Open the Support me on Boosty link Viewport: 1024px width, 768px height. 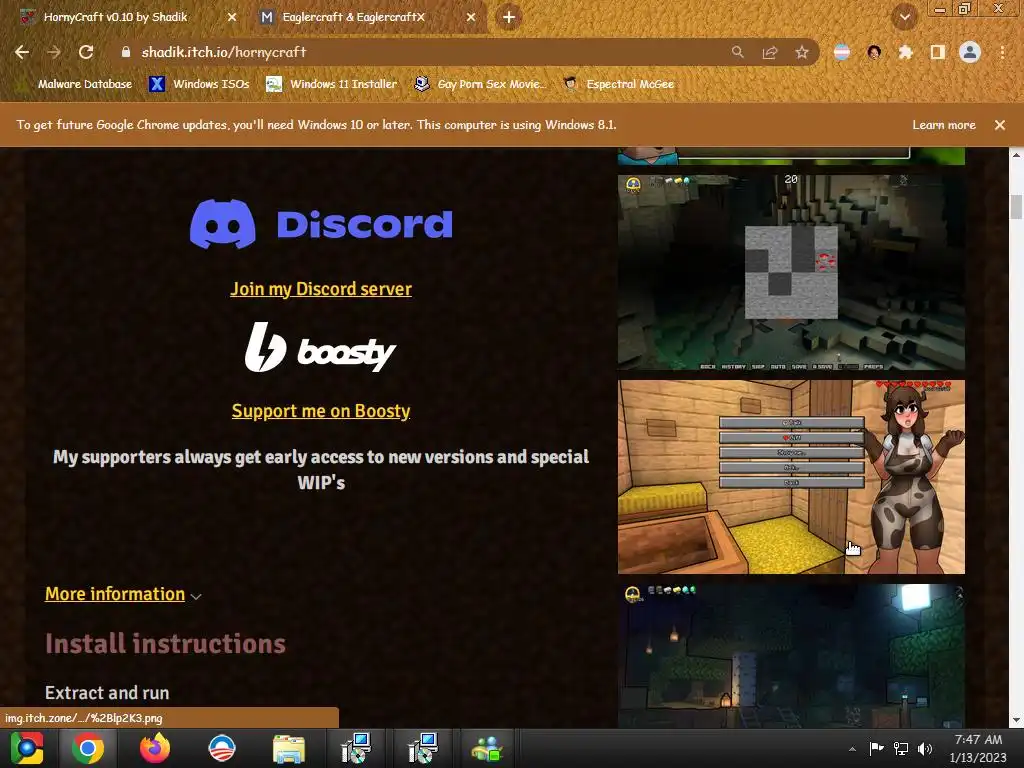(x=321, y=411)
